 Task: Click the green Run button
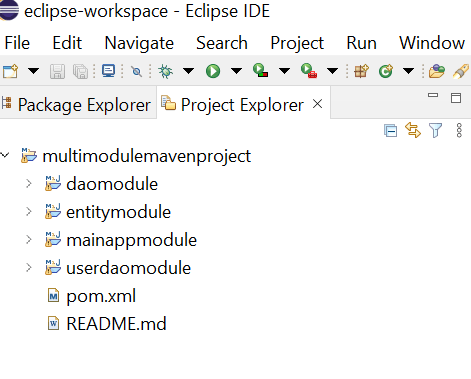click(213, 71)
